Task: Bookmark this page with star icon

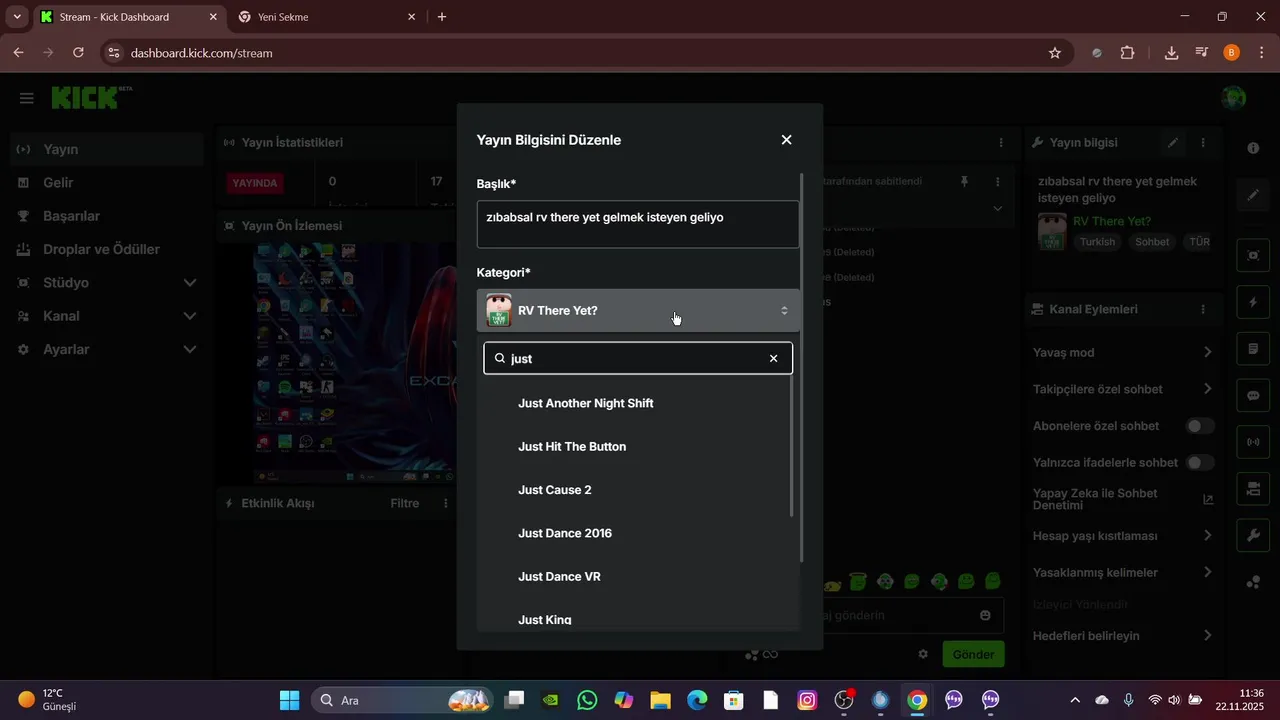Action: (1054, 53)
